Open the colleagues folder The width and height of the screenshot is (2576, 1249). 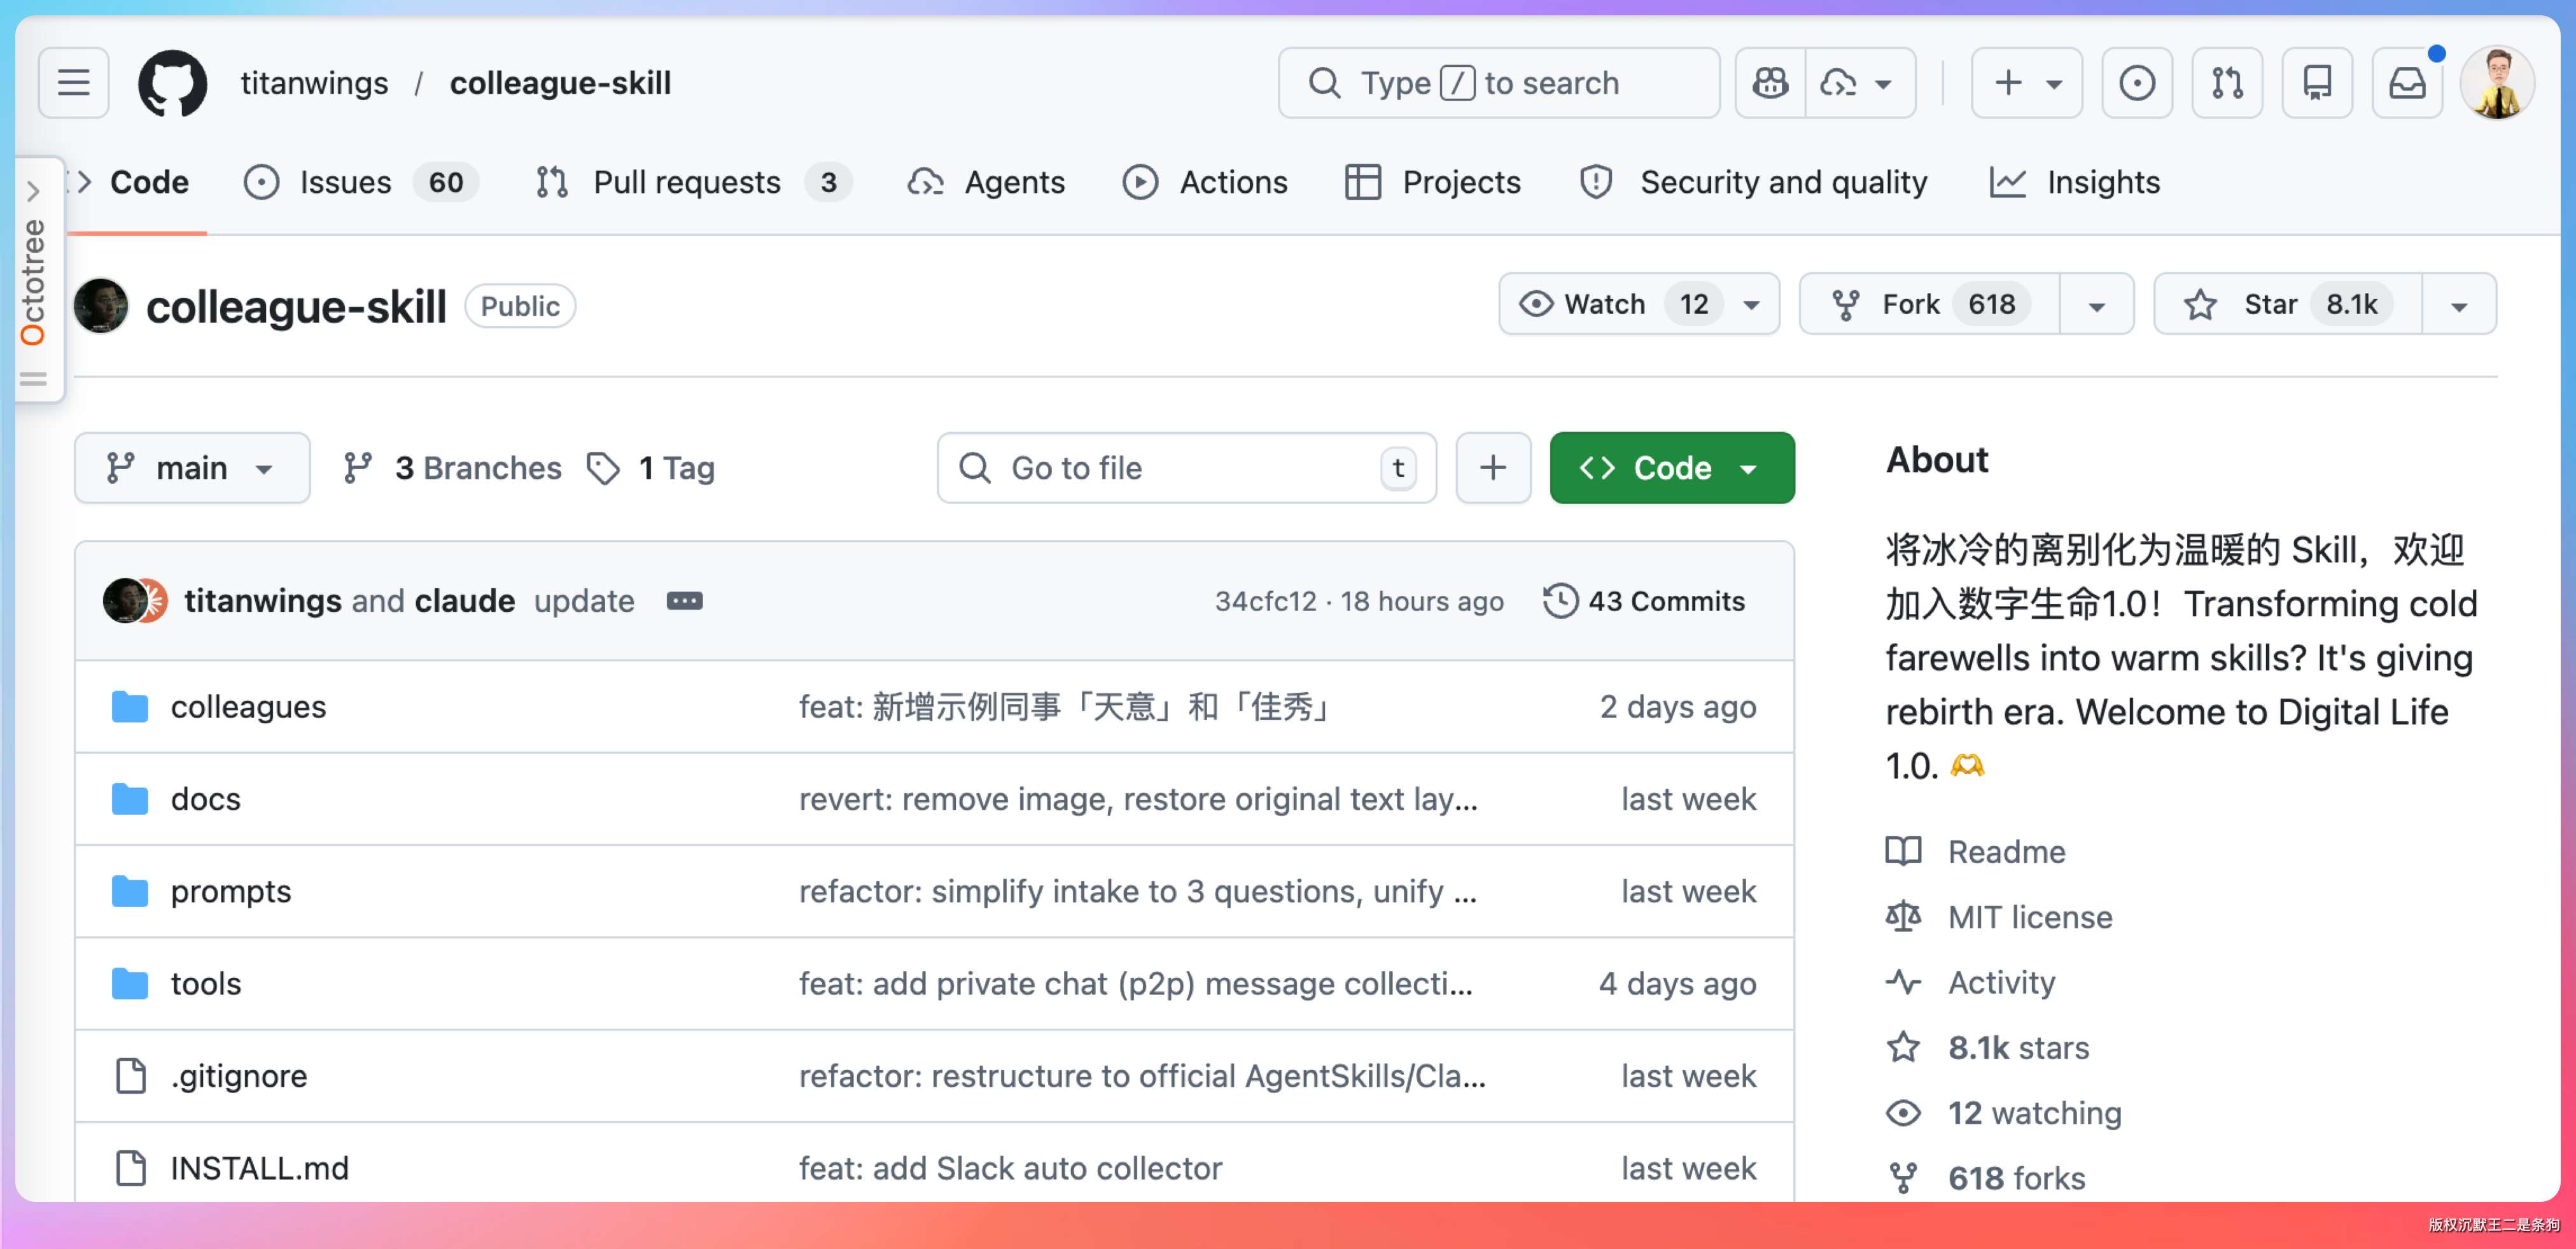pyautogui.click(x=248, y=707)
